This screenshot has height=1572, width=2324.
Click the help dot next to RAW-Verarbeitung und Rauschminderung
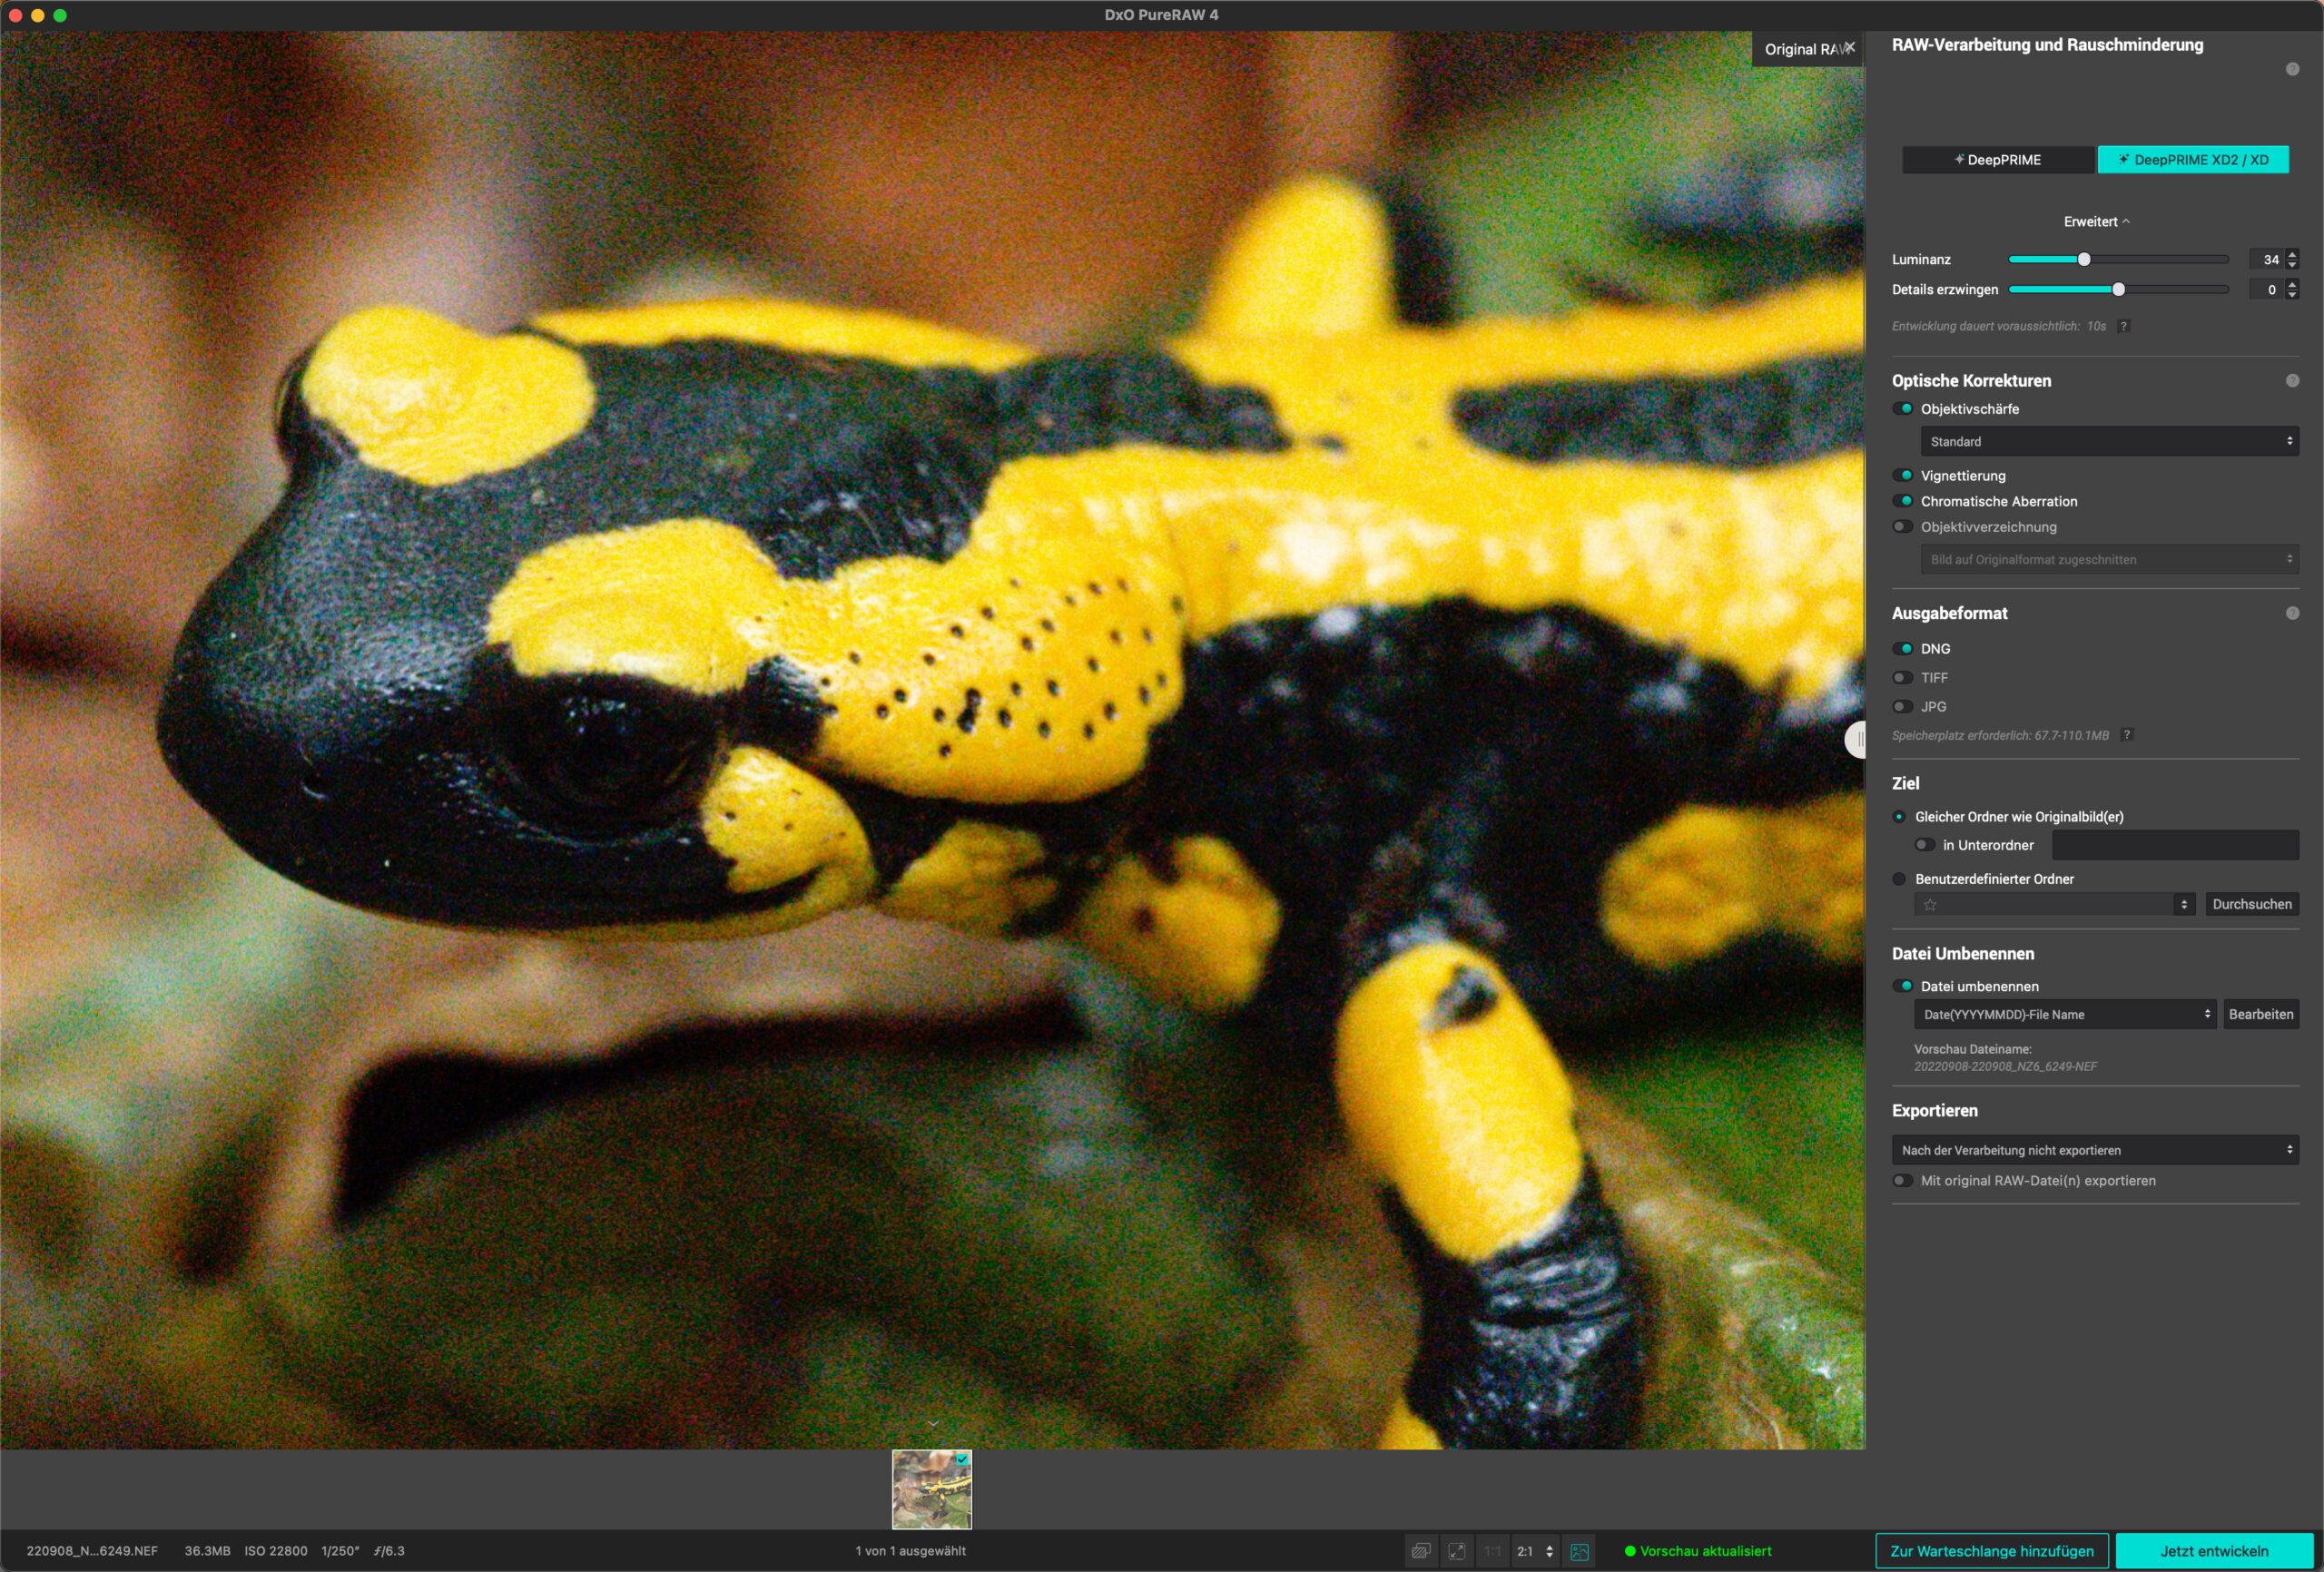2292,69
